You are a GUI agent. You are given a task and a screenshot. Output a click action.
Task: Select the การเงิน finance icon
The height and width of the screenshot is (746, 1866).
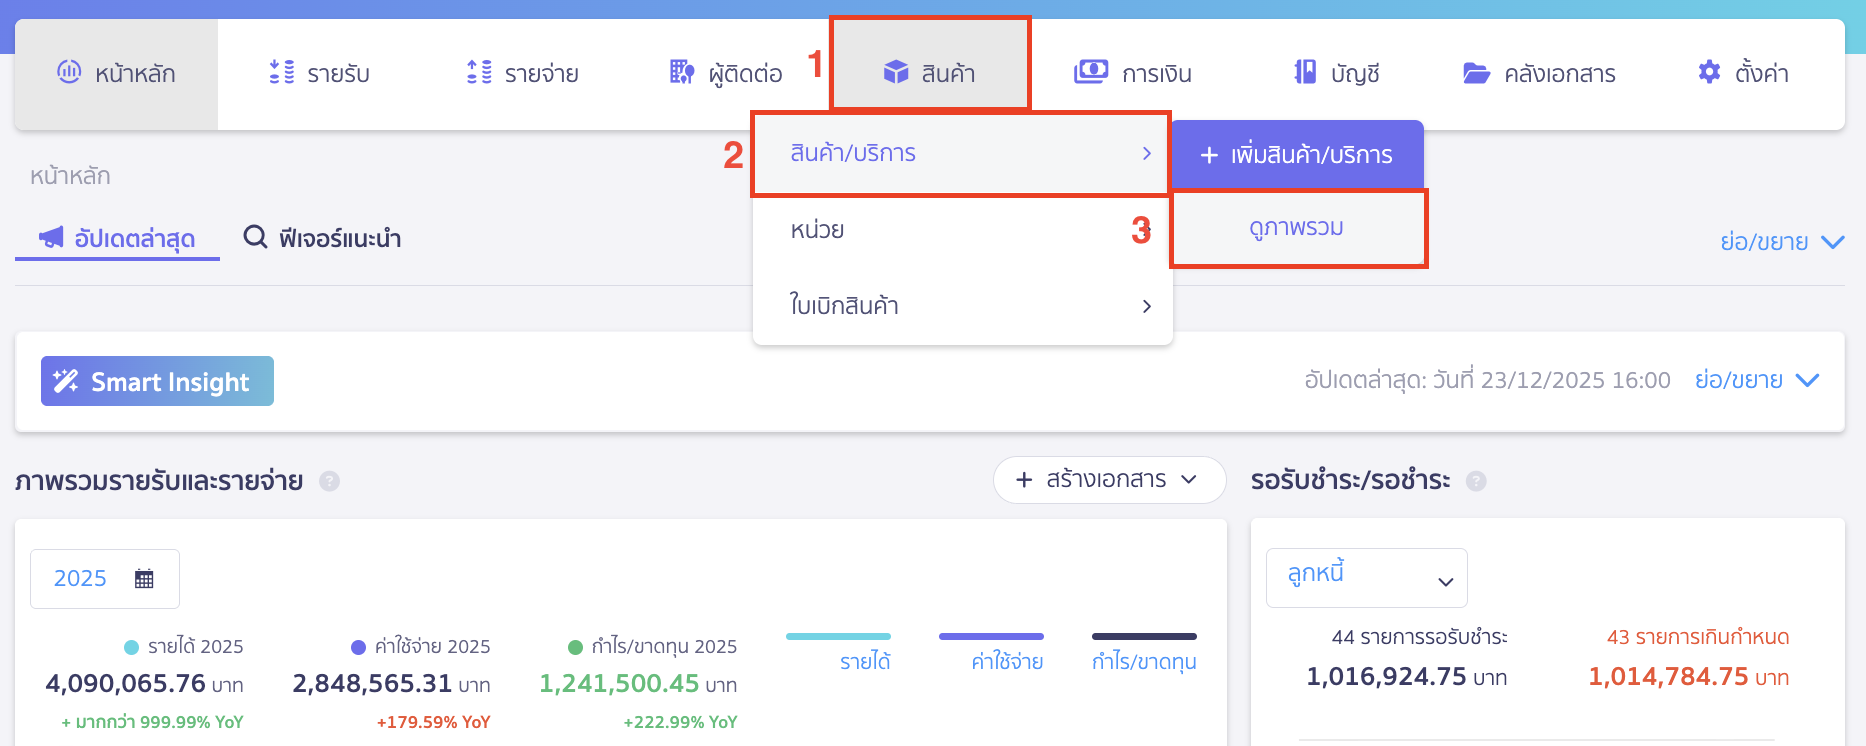1091,71
